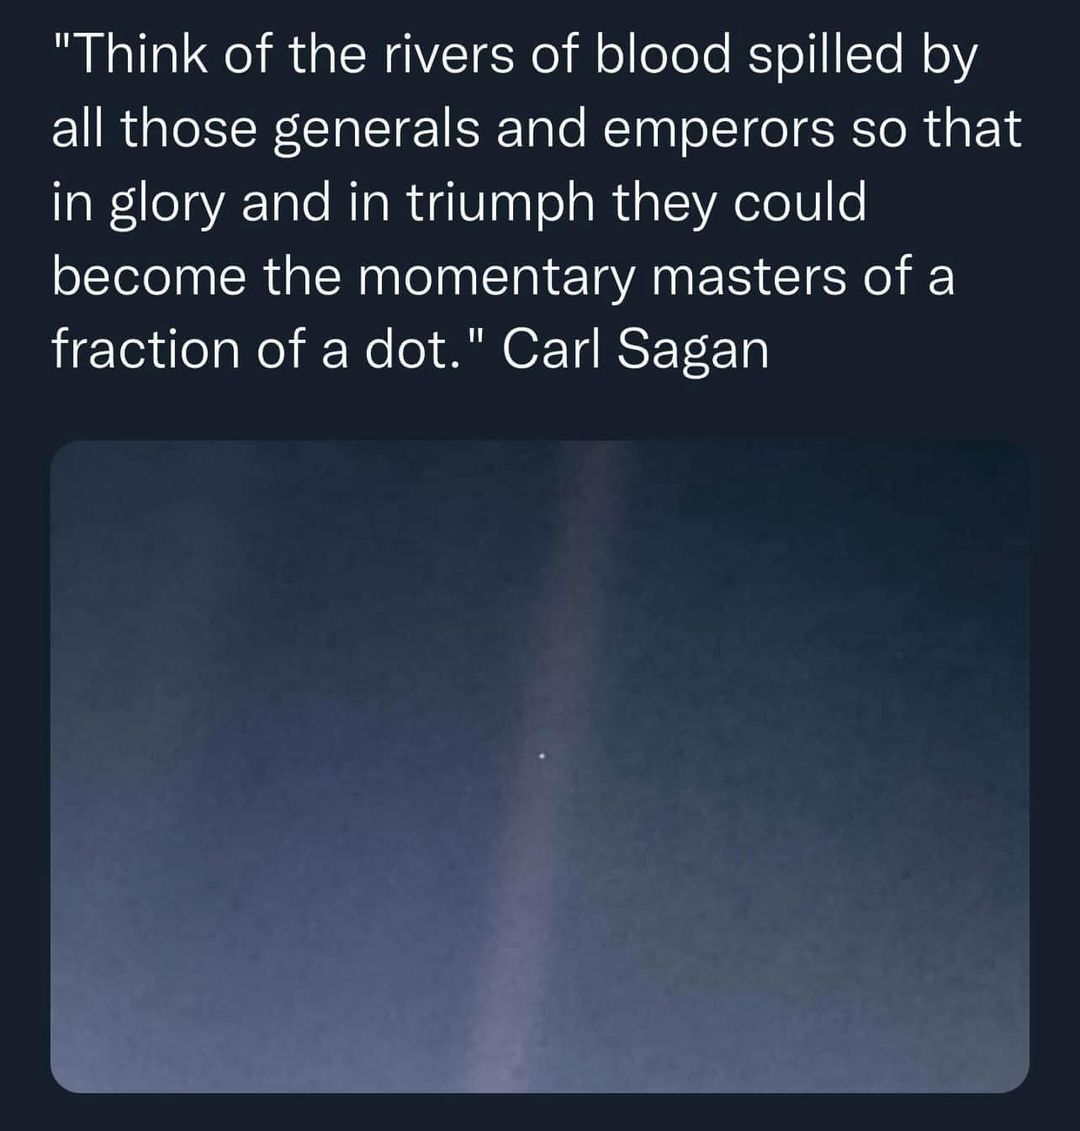The width and height of the screenshot is (1080, 1131).
Task: Click the word "could" in the third line
Action: tap(799, 204)
